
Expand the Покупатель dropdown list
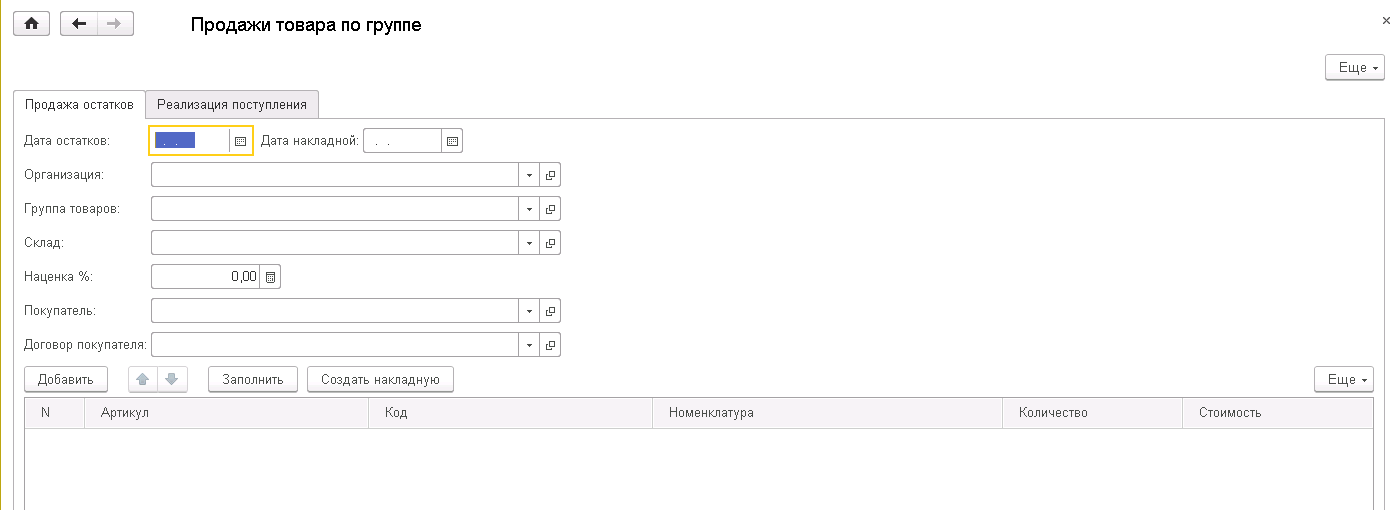tap(529, 311)
